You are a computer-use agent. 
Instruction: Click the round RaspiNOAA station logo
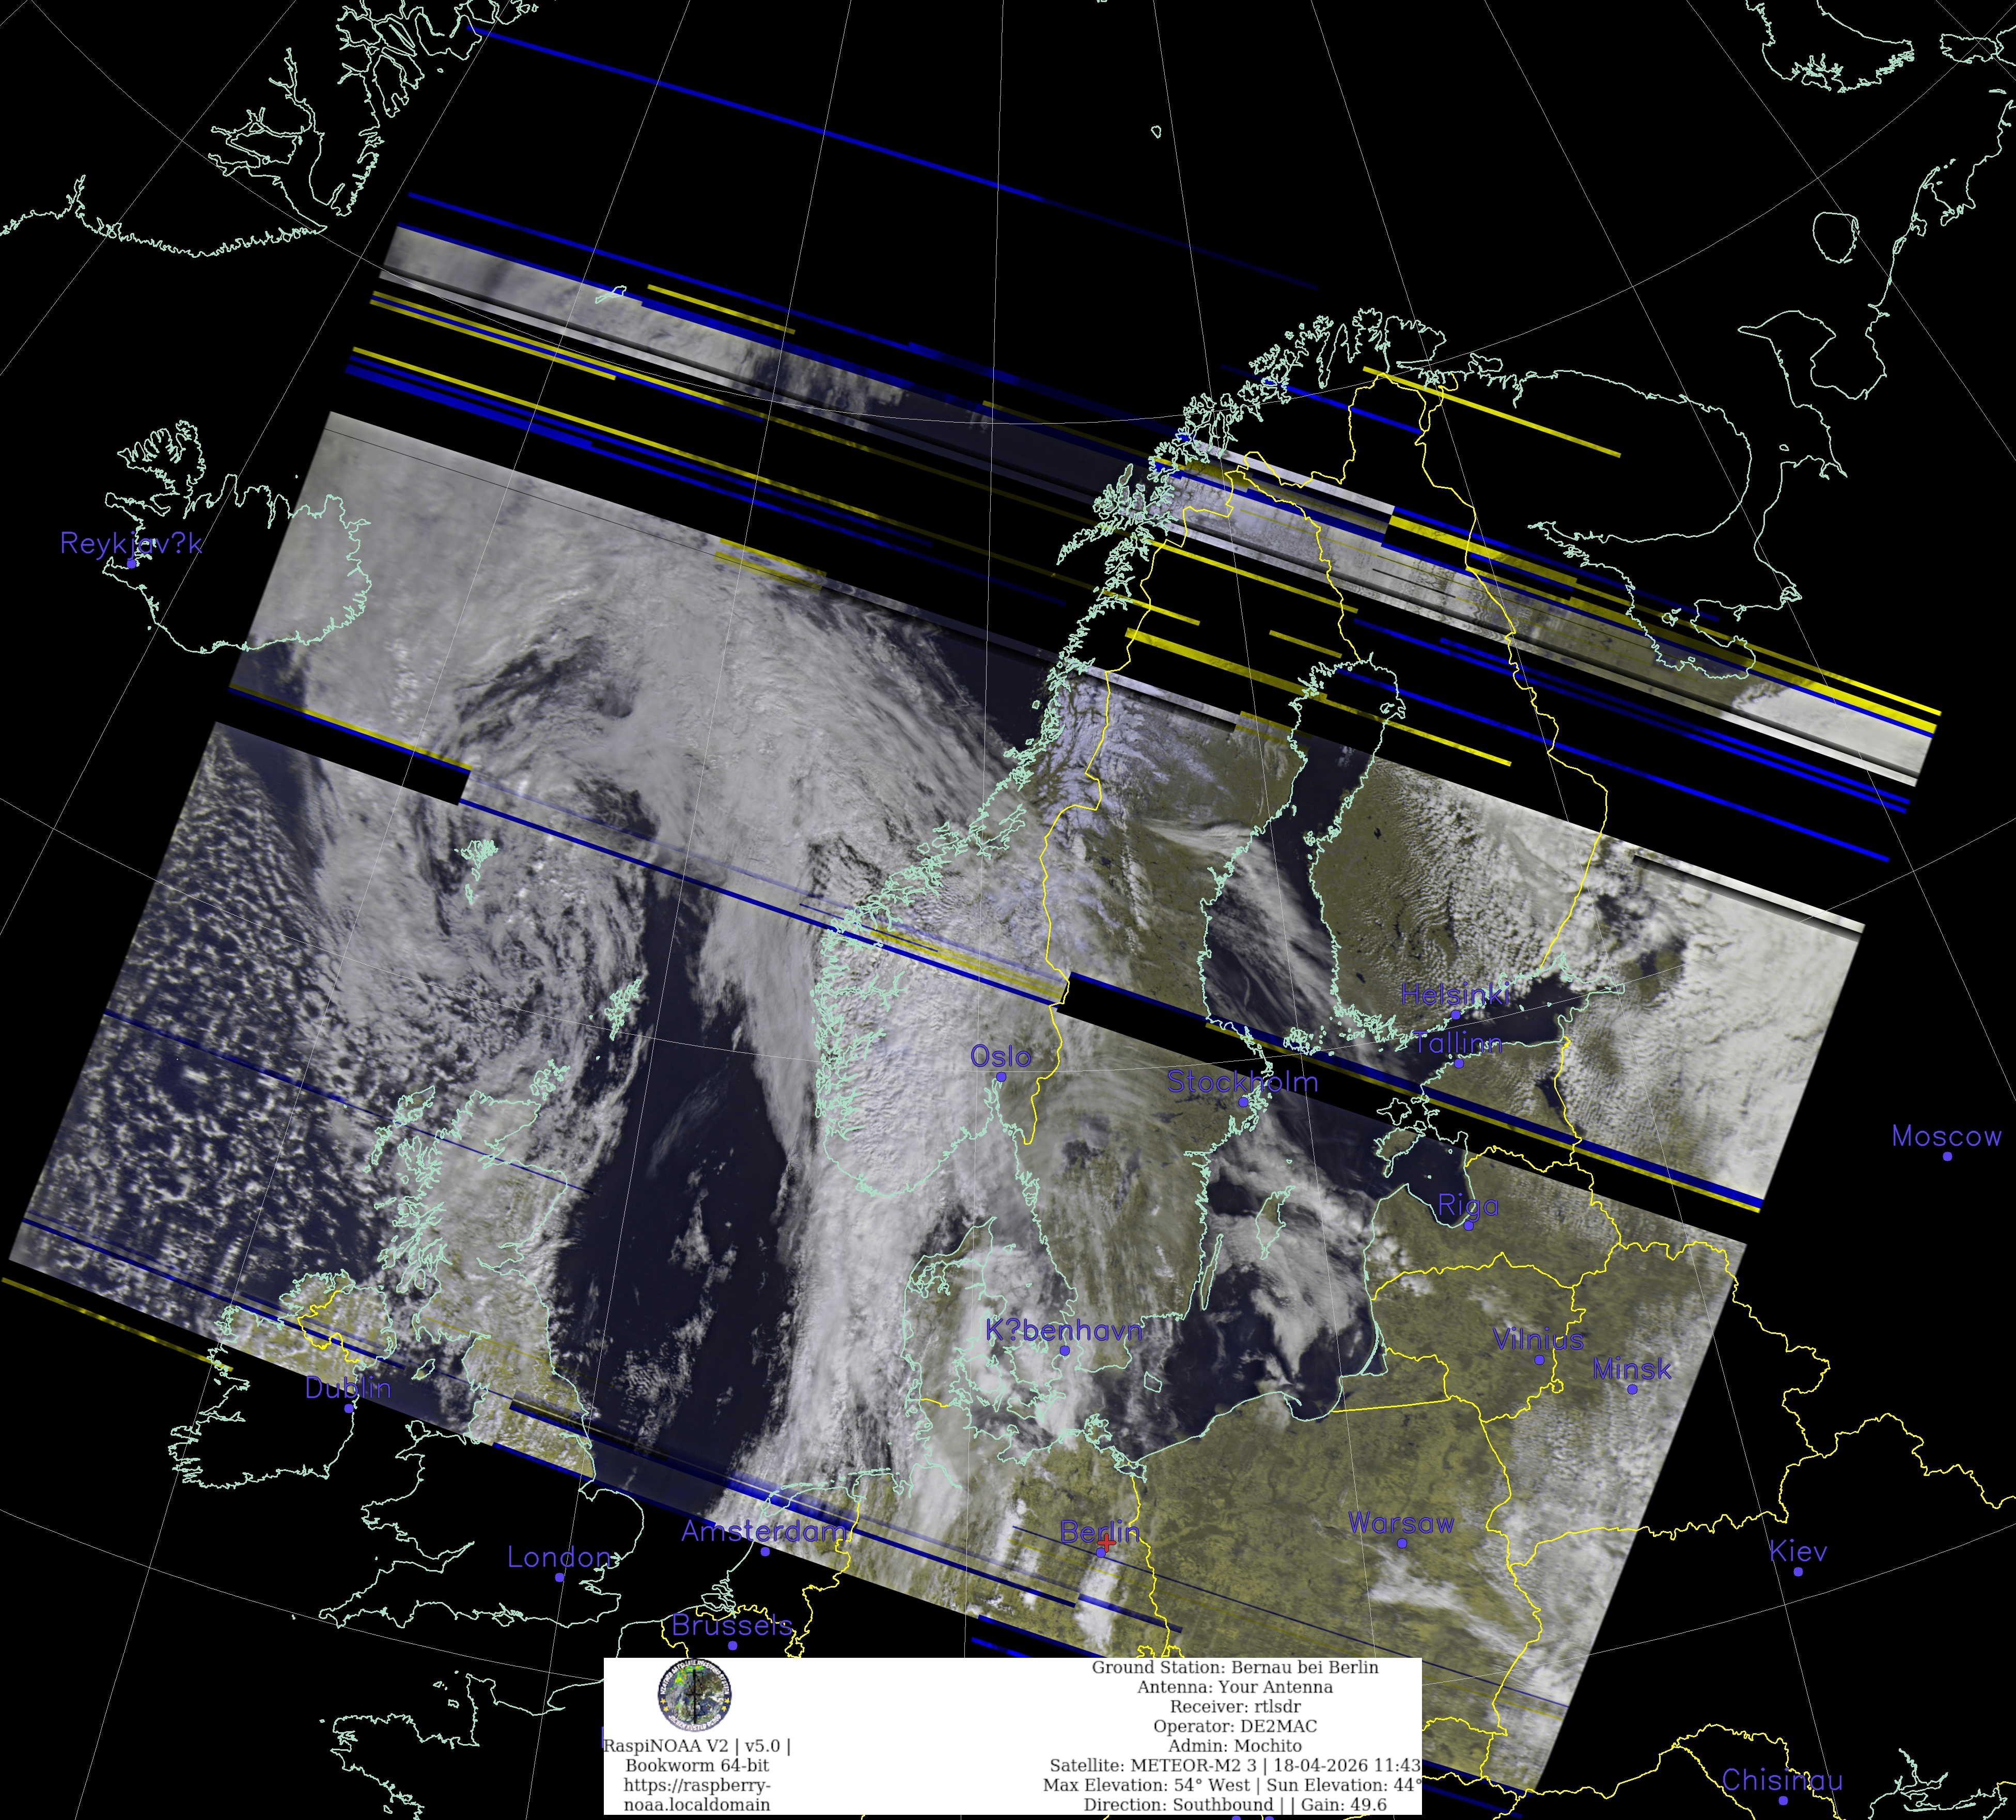[694, 1694]
